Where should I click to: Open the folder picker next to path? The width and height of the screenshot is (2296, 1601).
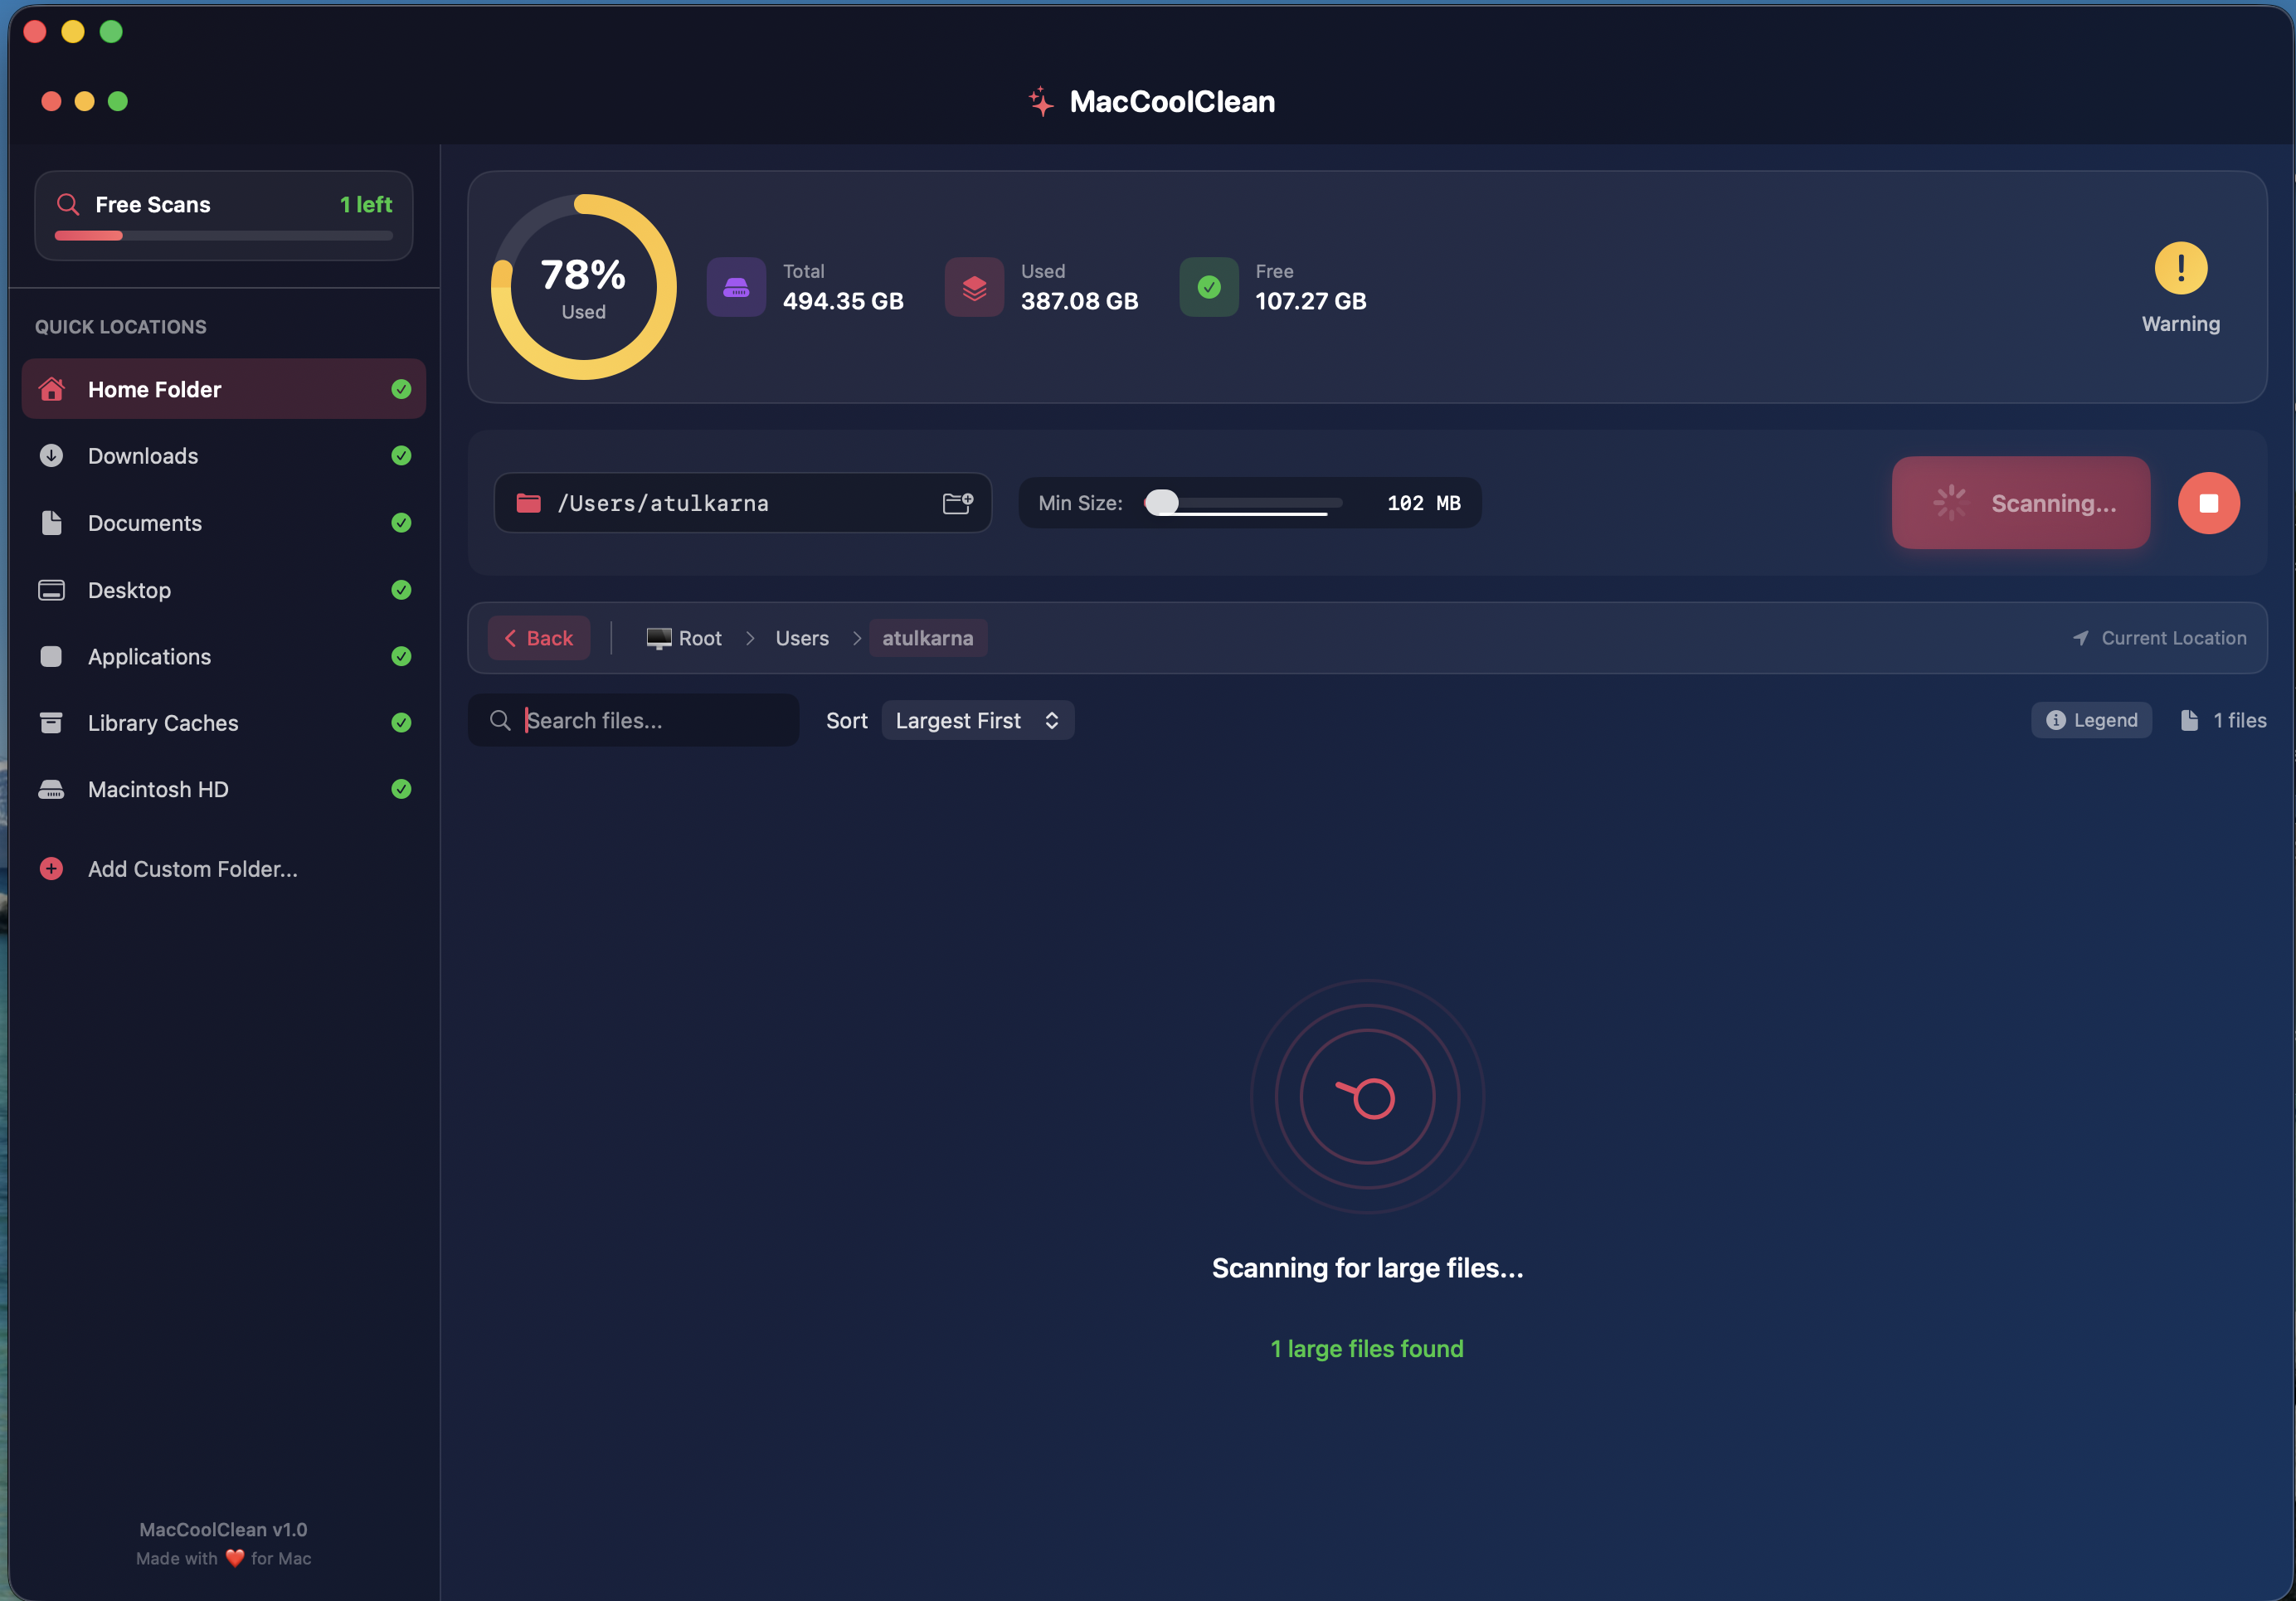click(x=957, y=503)
